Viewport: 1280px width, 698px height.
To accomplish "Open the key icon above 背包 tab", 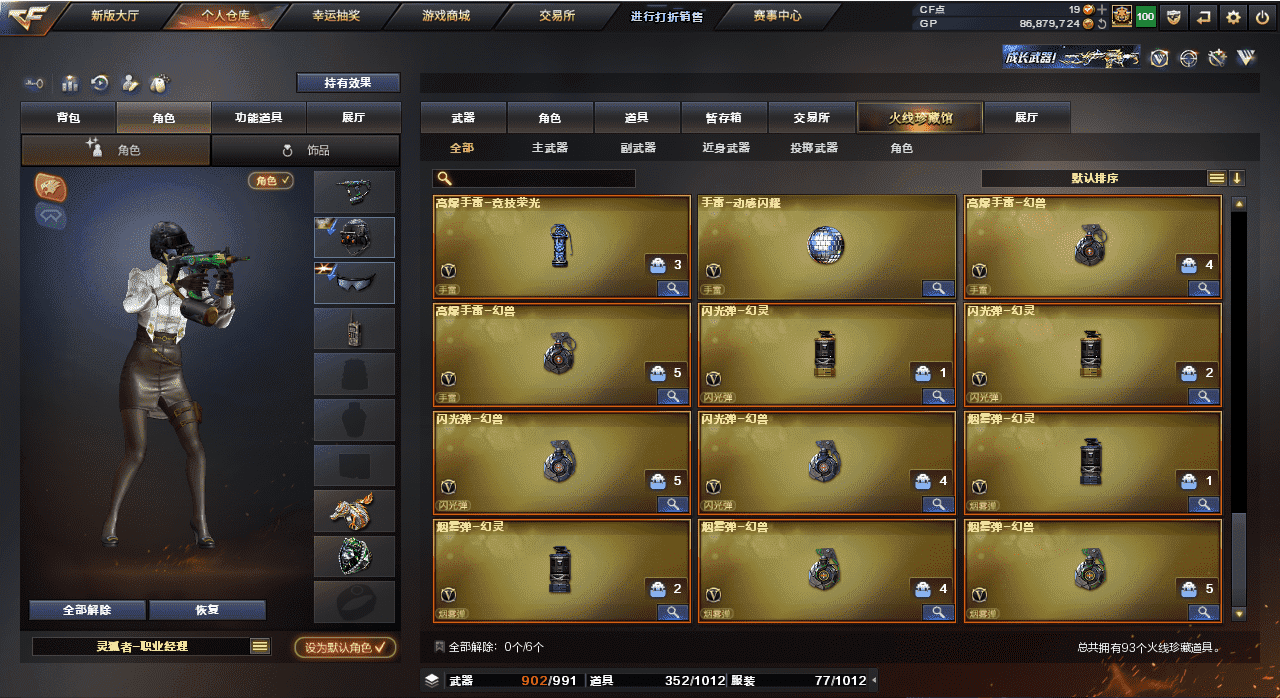I will (x=34, y=84).
